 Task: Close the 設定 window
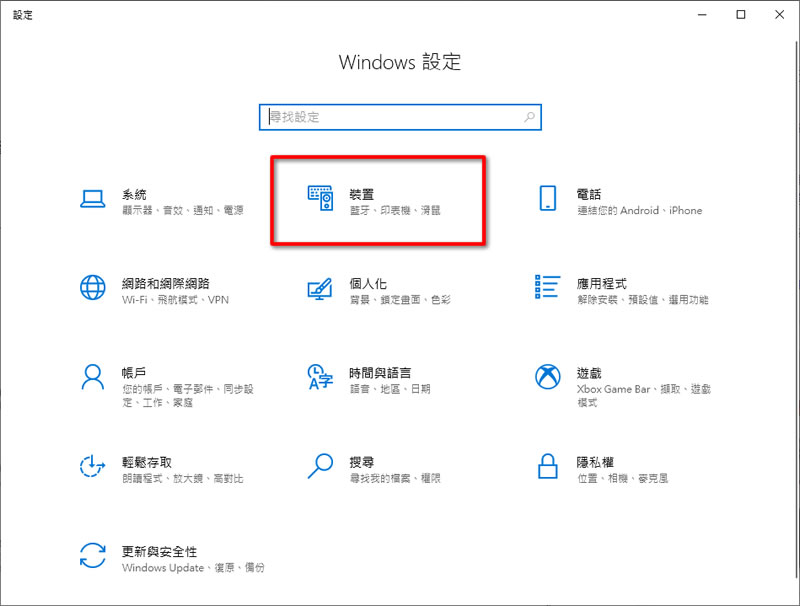(780, 15)
